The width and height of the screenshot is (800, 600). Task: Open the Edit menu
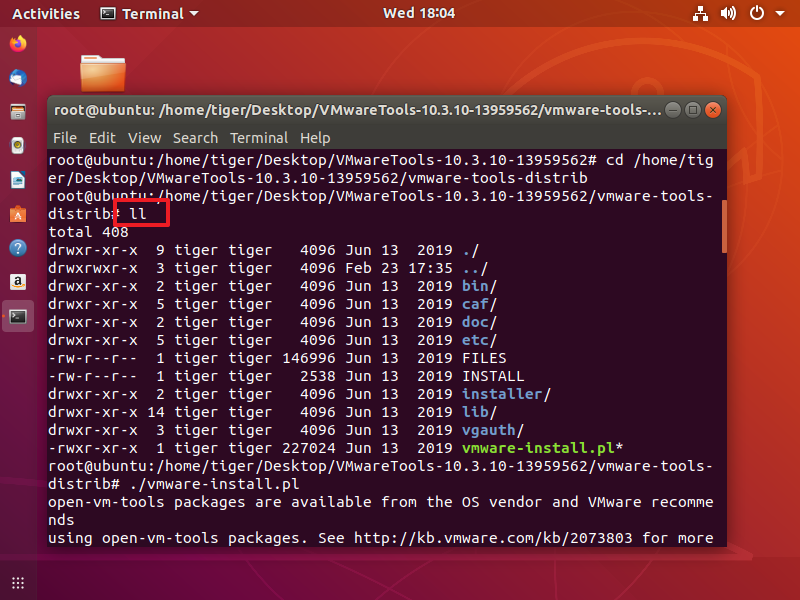click(x=103, y=138)
